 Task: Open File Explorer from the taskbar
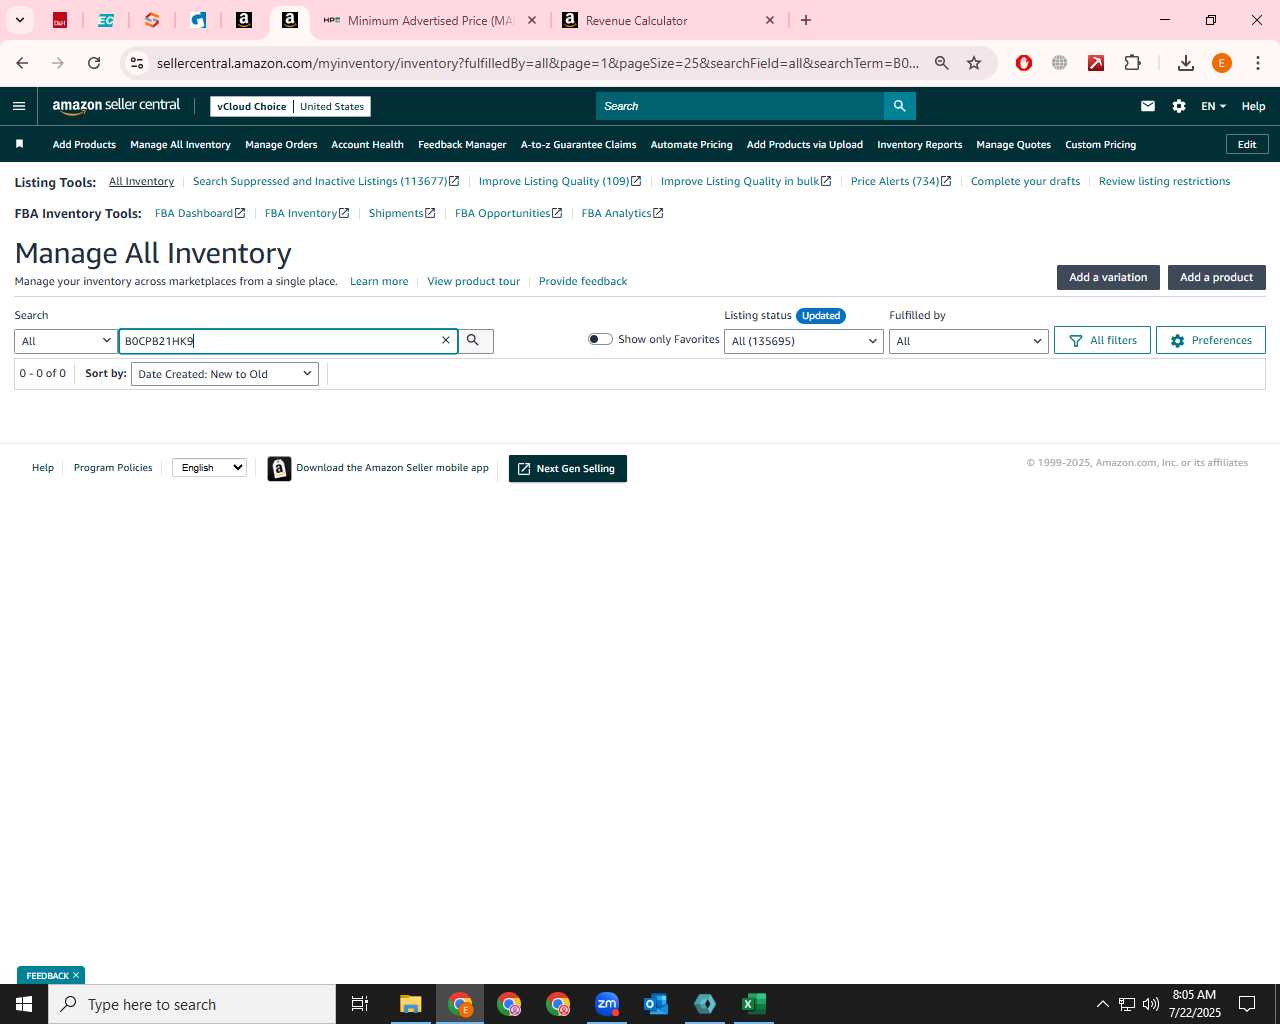click(411, 1004)
